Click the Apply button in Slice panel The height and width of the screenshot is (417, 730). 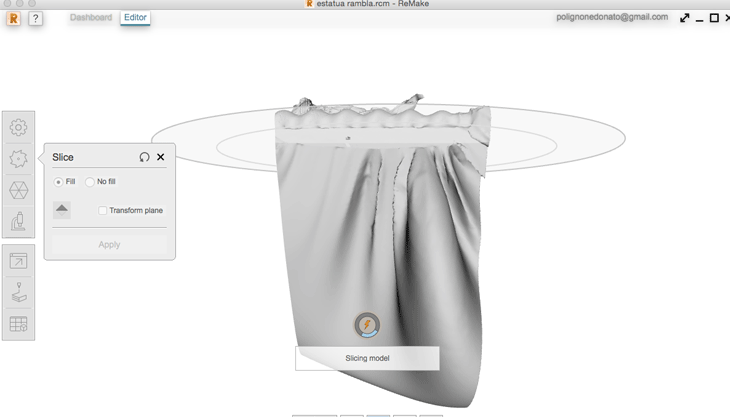(x=109, y=244)
